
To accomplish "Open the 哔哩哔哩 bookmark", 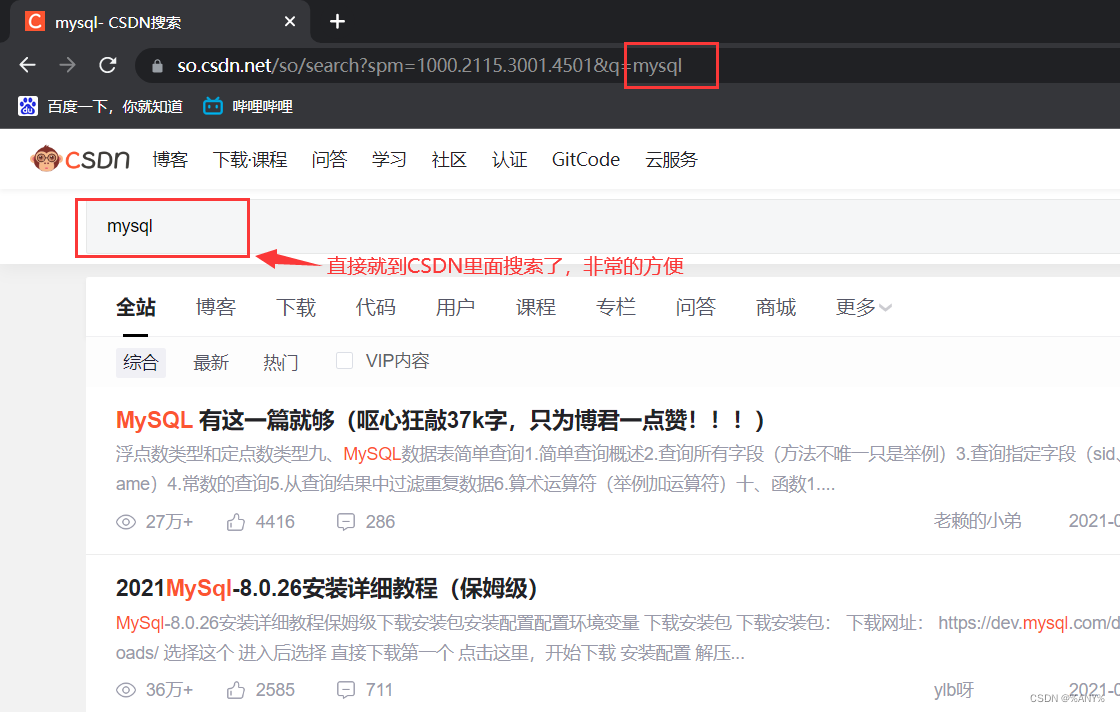I will (x=248, y=106).
